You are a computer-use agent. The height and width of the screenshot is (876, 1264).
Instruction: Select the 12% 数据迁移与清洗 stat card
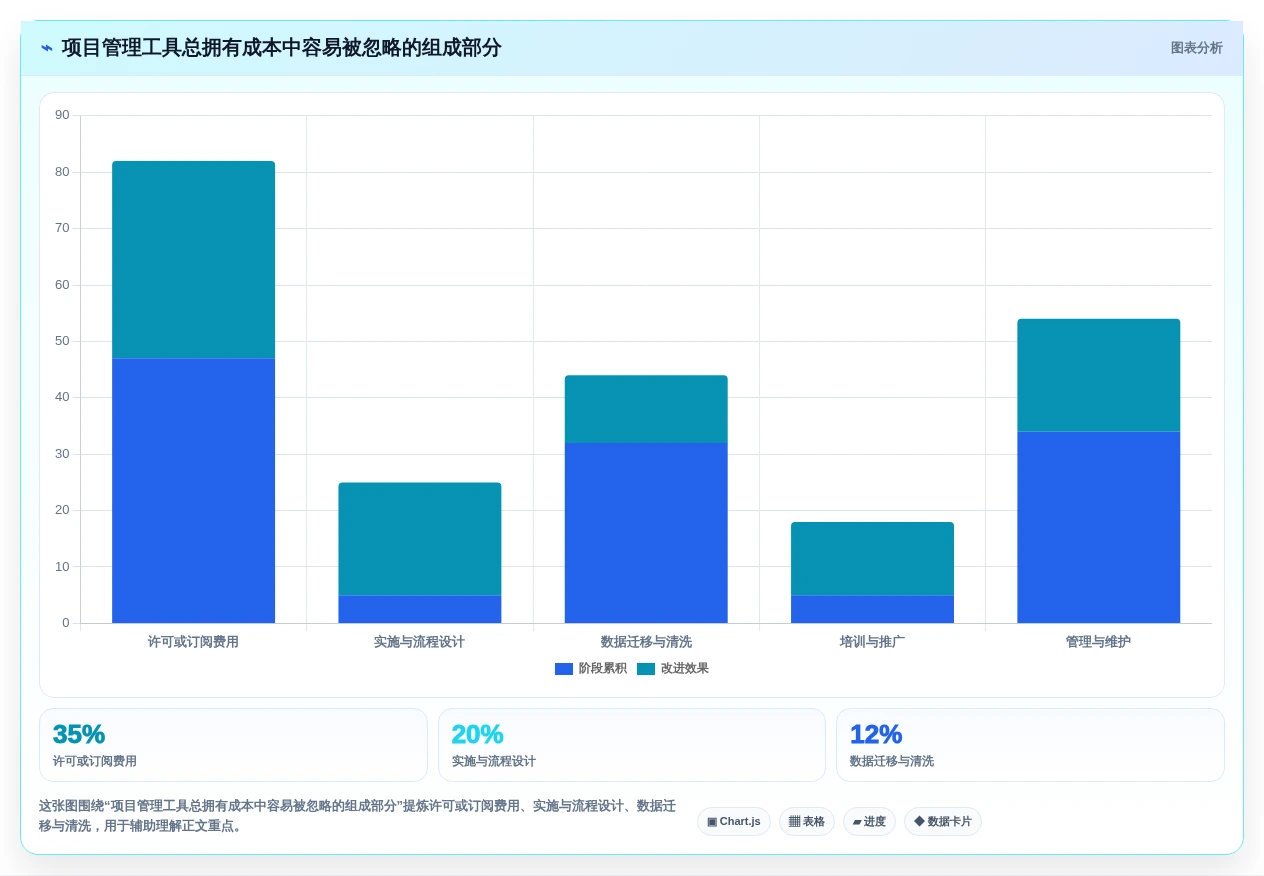coord(1030,745)
